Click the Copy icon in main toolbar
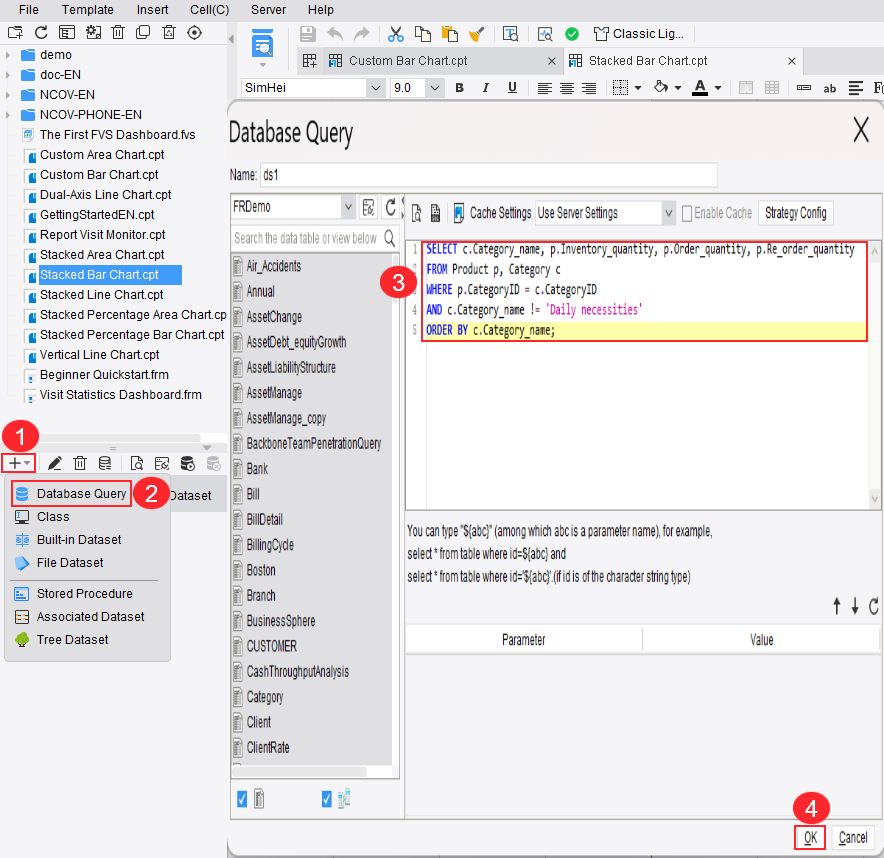Viewport: 884px width, 858px height. 422,34
